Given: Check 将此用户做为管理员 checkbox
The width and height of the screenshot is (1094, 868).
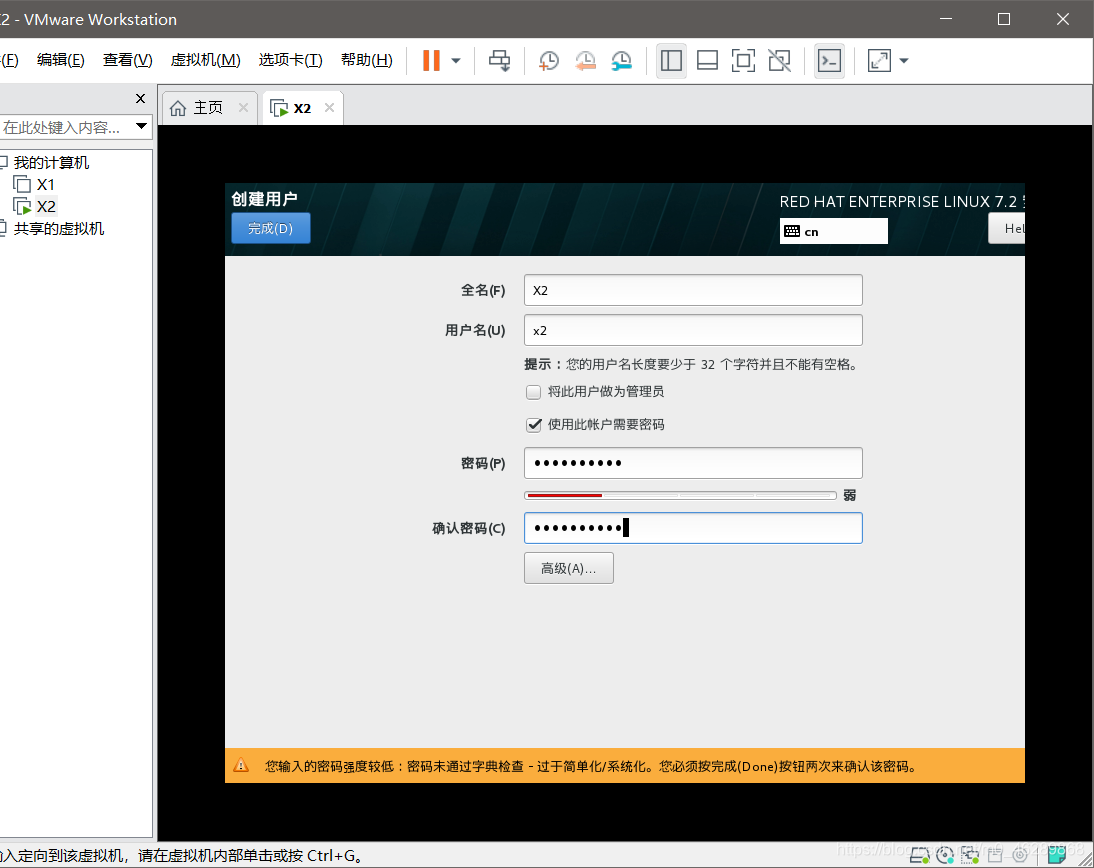Looking at the screenshot, I should pyautogui.click(x=534, y=392).
